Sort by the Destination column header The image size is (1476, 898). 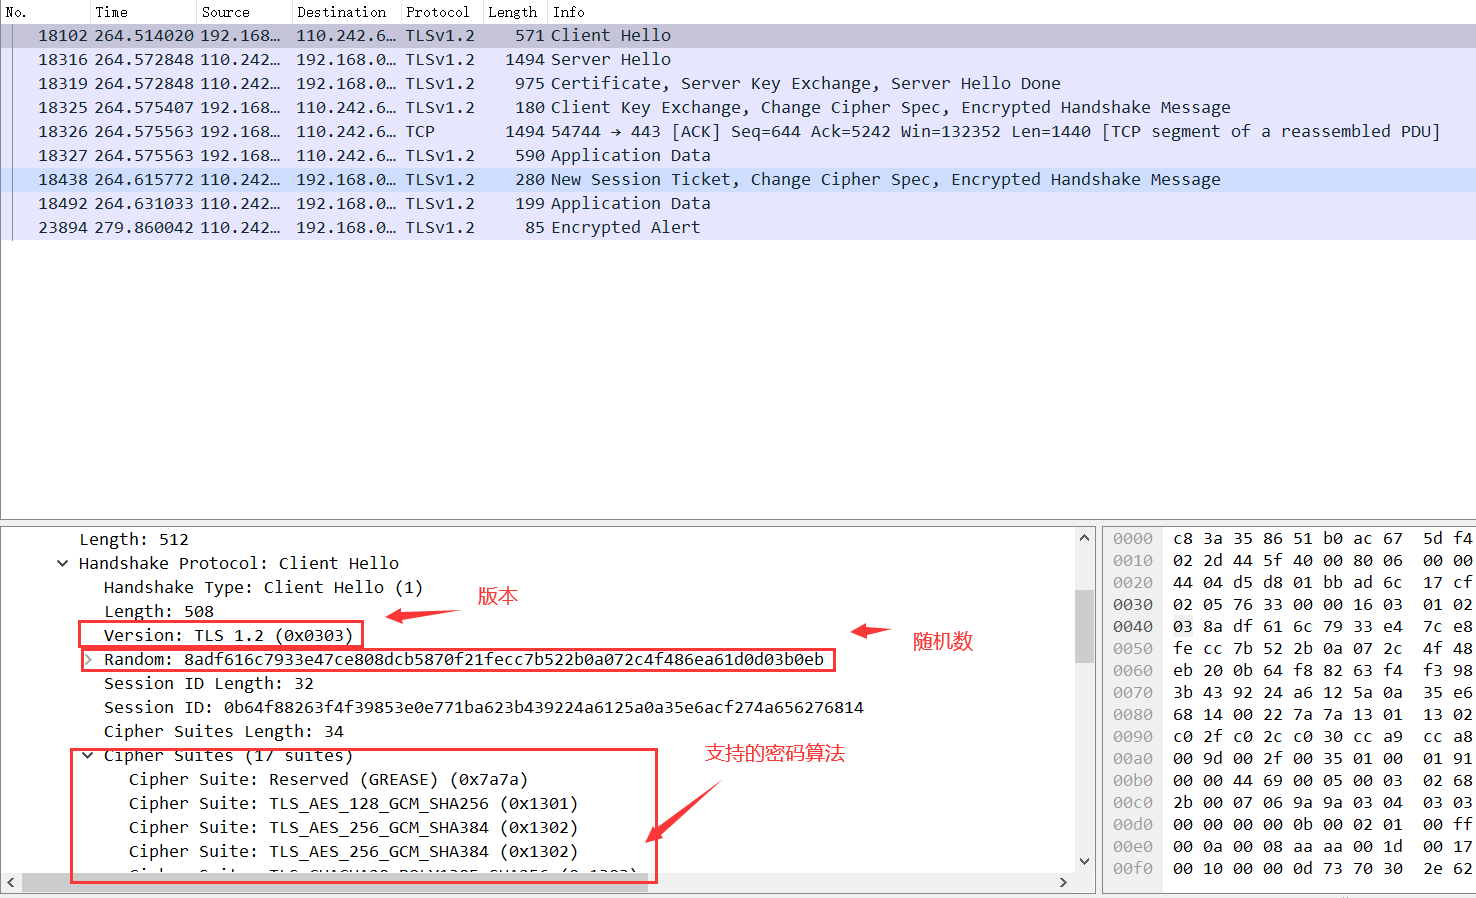pos(346,12)
